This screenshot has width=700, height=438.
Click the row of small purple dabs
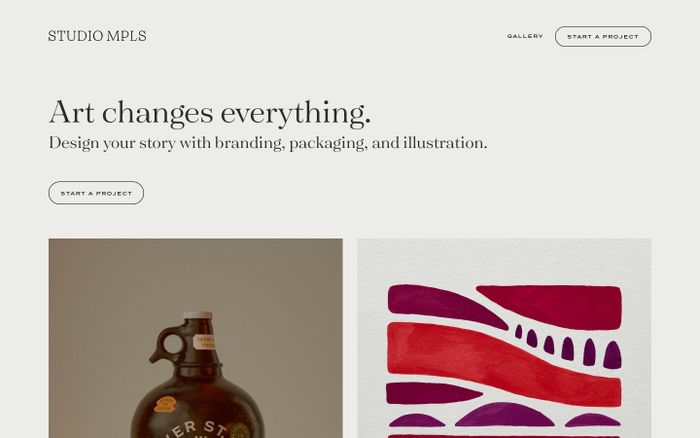point(567,346)
